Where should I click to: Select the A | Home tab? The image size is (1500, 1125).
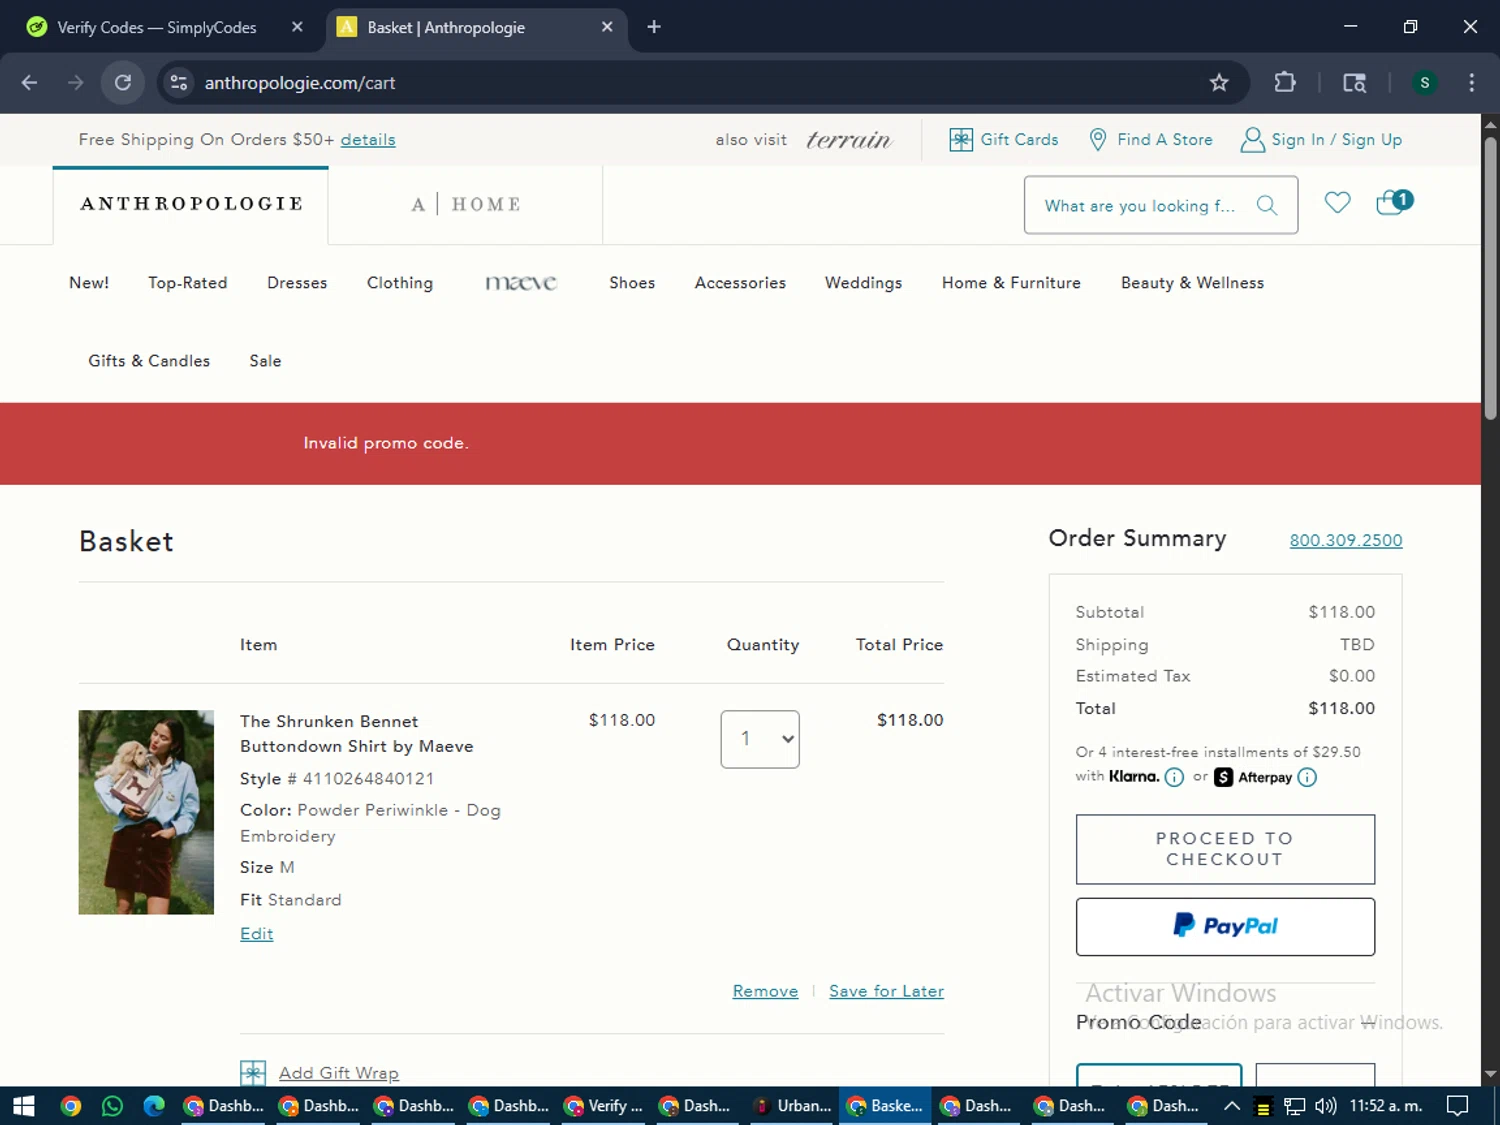(466, 204)
